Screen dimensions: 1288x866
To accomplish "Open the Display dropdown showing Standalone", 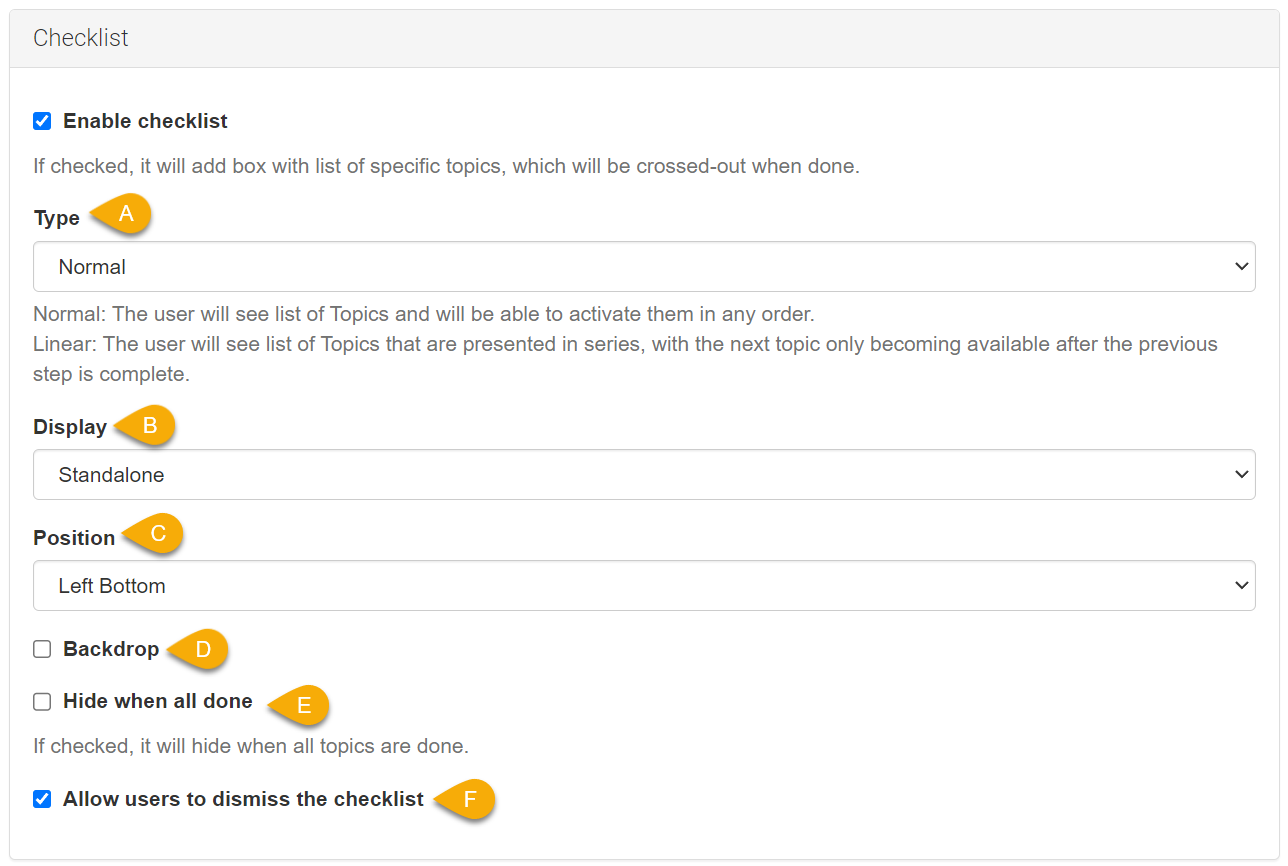I will [x=644, y=475].
